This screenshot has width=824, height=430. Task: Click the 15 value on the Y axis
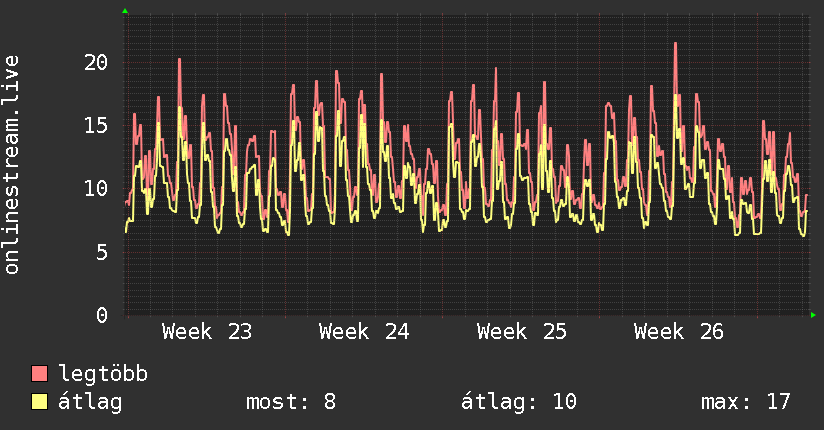pos(96,126)
